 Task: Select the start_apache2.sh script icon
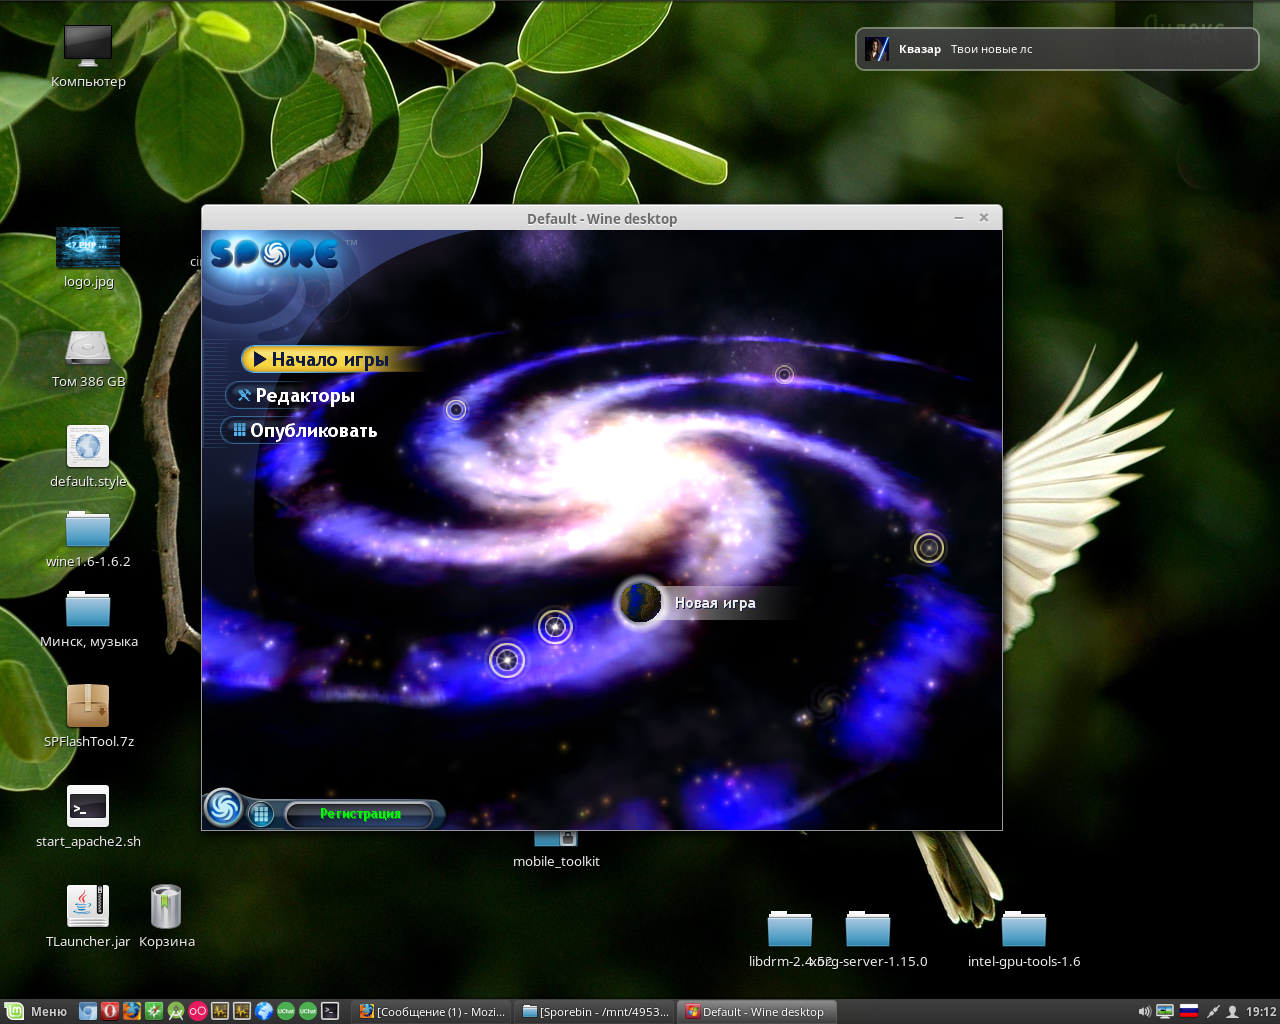click(88, 806)
